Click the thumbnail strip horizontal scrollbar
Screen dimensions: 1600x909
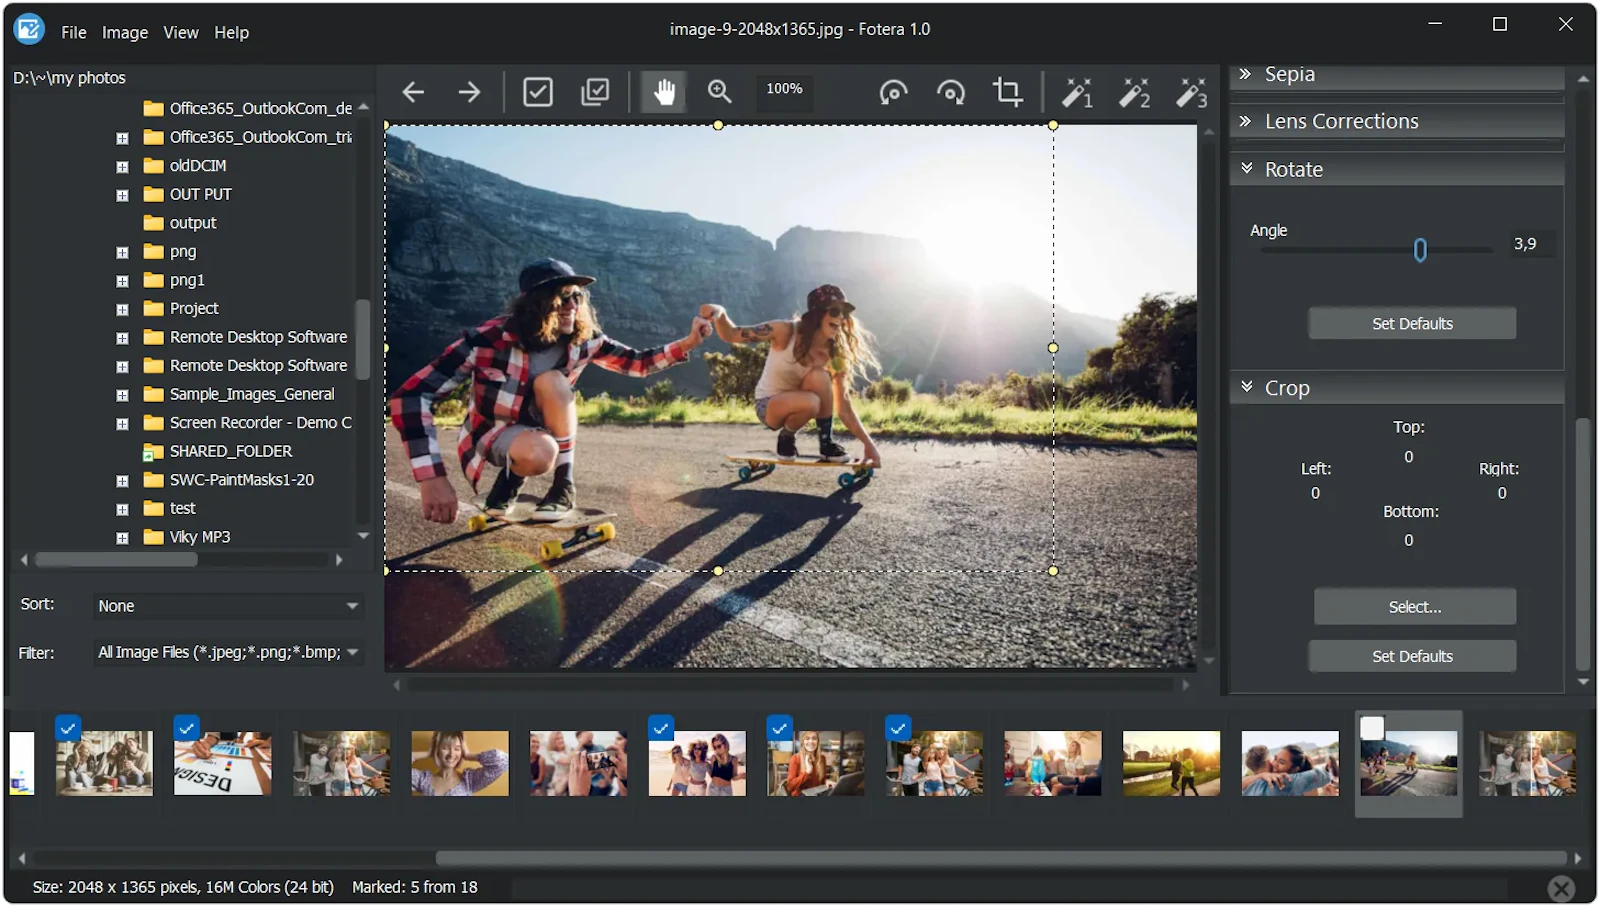tap(1000, 858)
